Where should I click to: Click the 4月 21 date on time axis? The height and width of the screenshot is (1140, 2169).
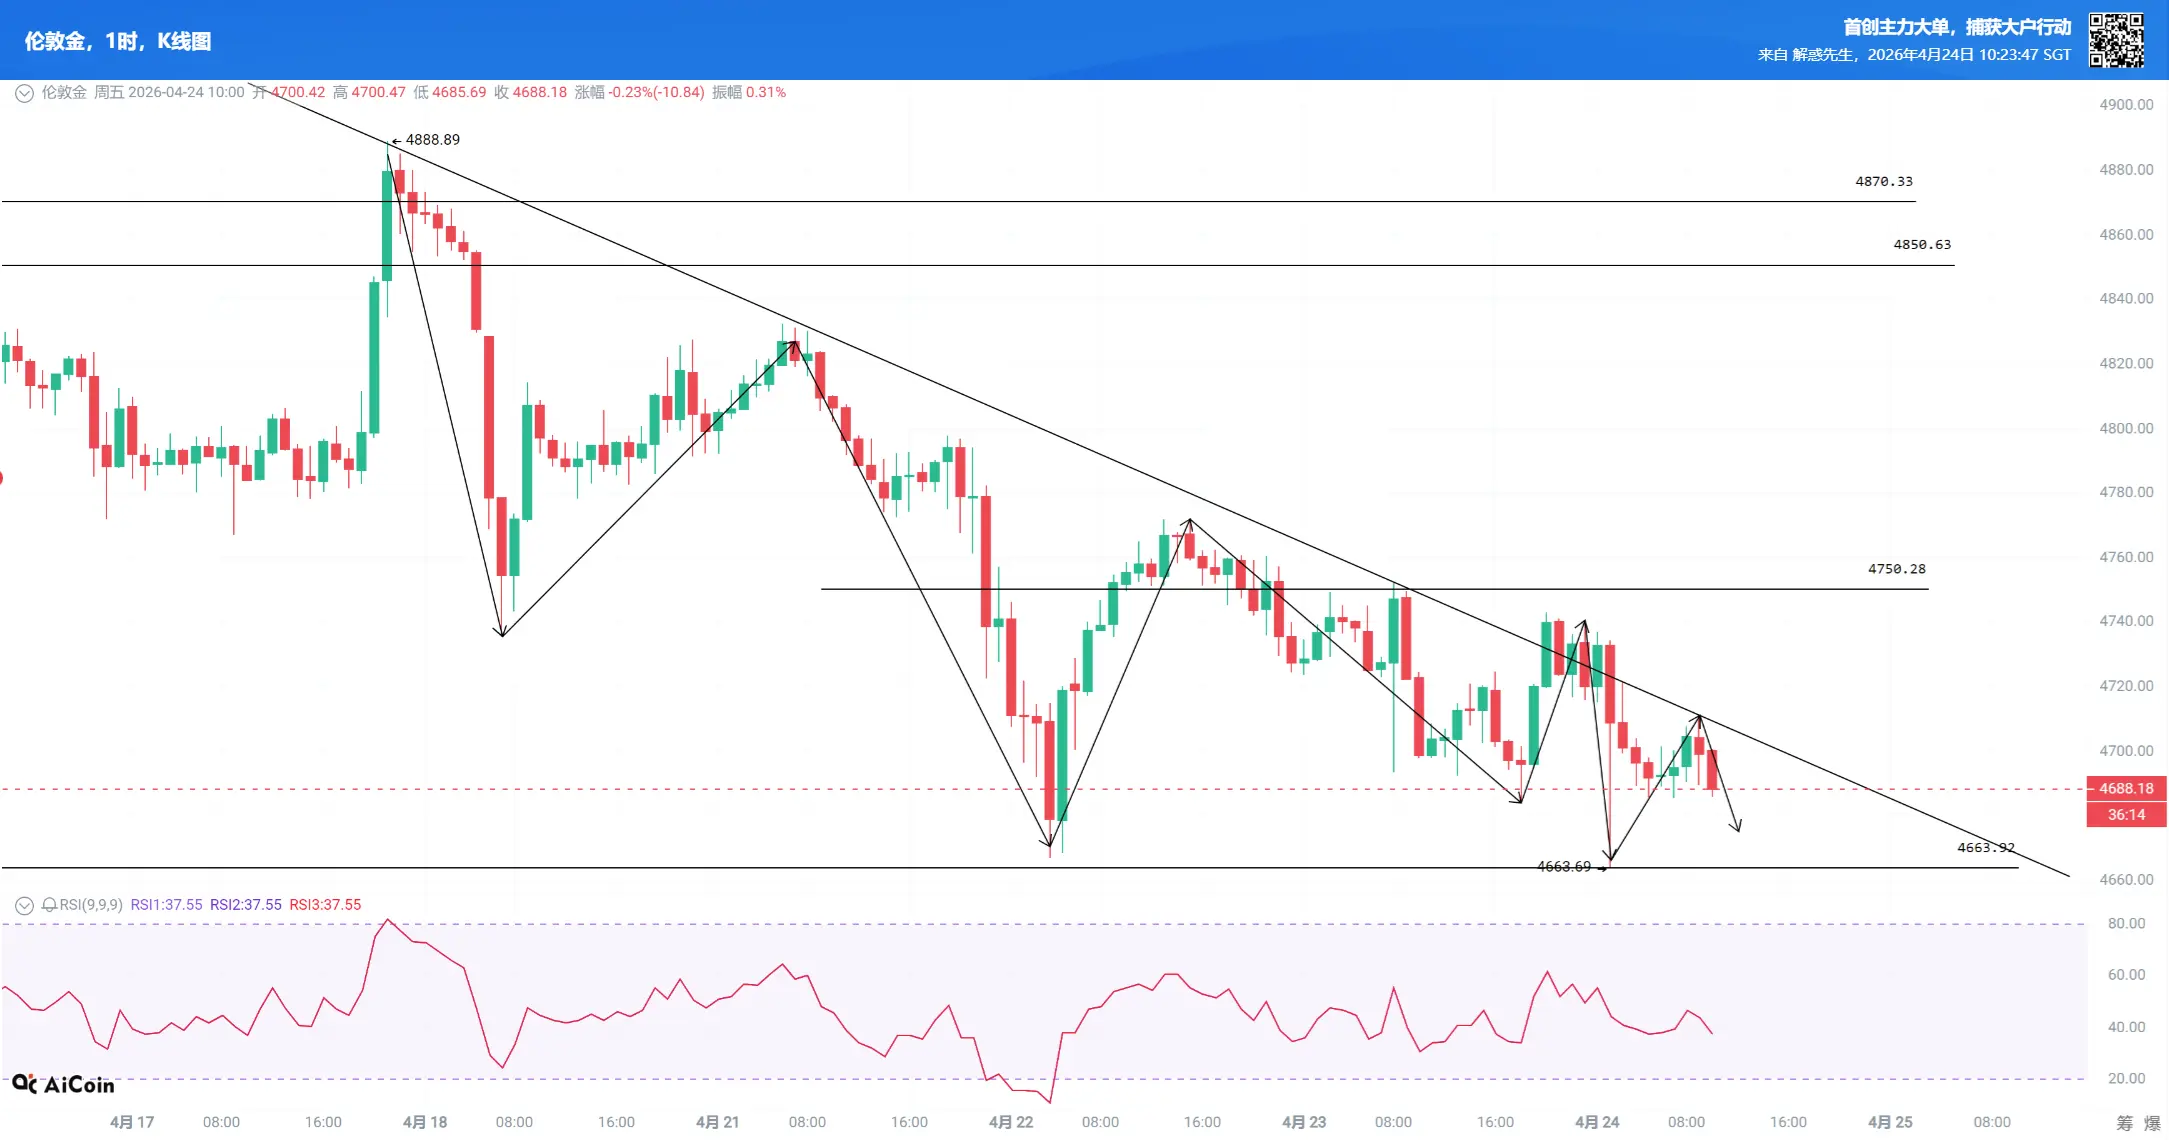click(717, 1122)
